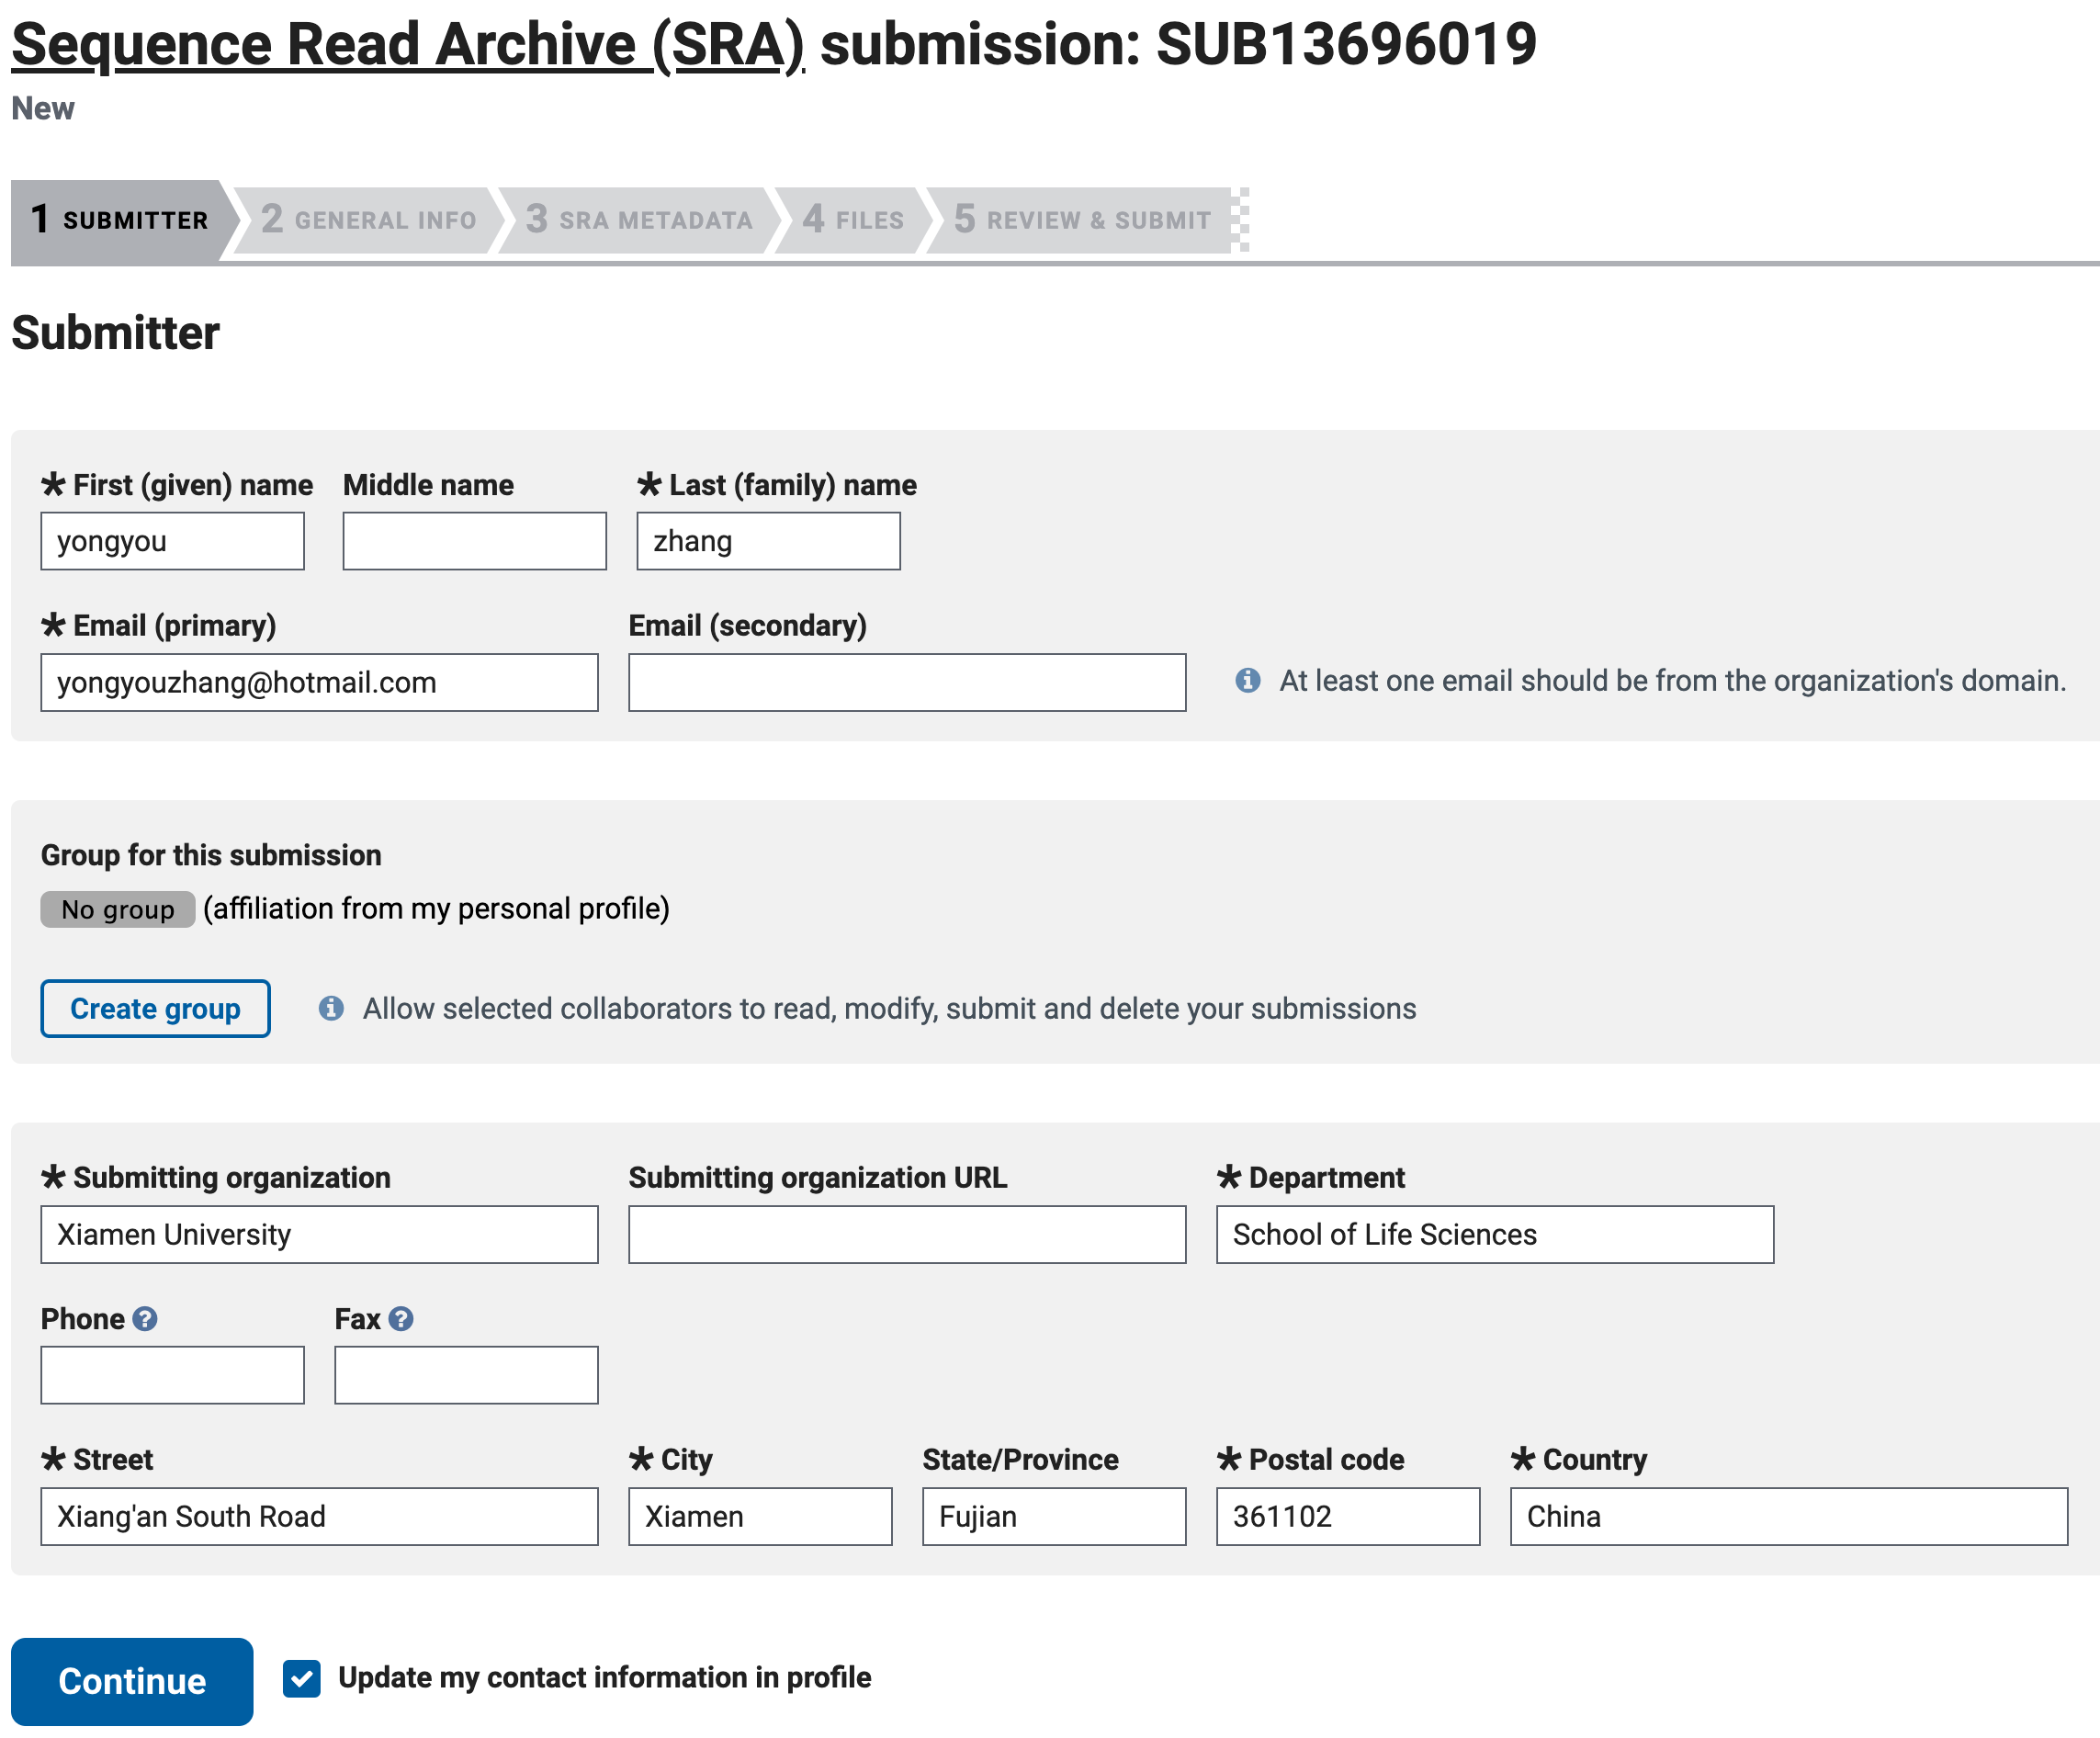Switch to step 4 Files tab
2100x1738 pixels.
pyautogui.click(x=853, y=220)
